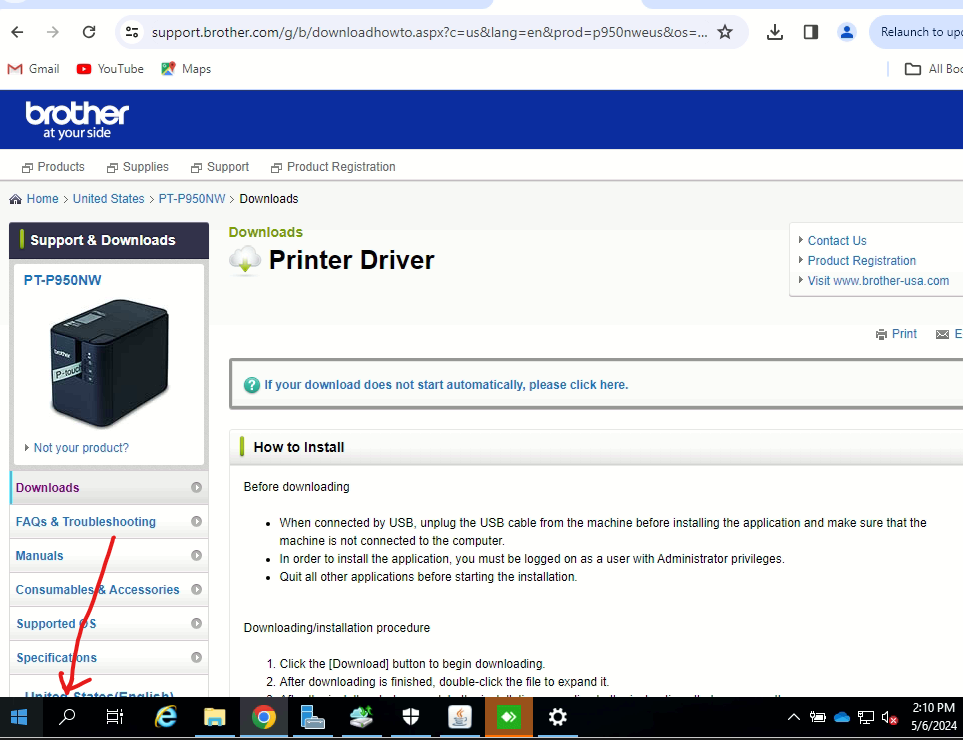This screenshot has width=963, height=740.
Task: Click the Contact Us link
Action: (x=837, y=241)
